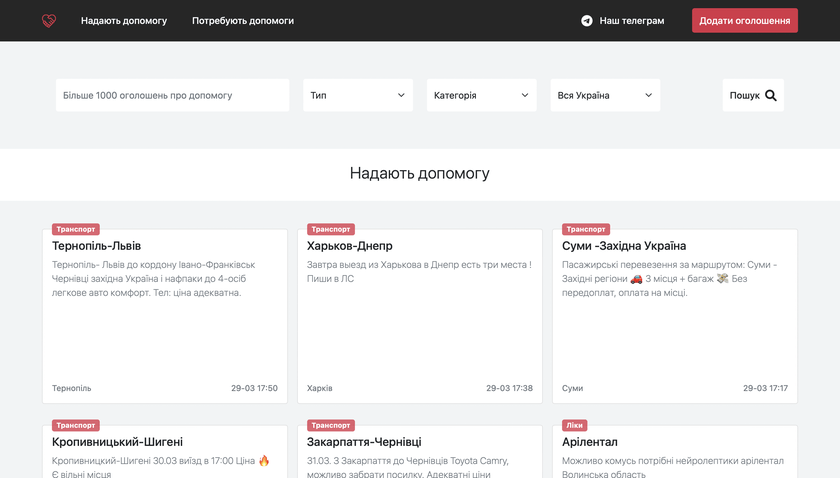
Task: Click the magnifying glass search icon
Action: (x=771, y=96)
